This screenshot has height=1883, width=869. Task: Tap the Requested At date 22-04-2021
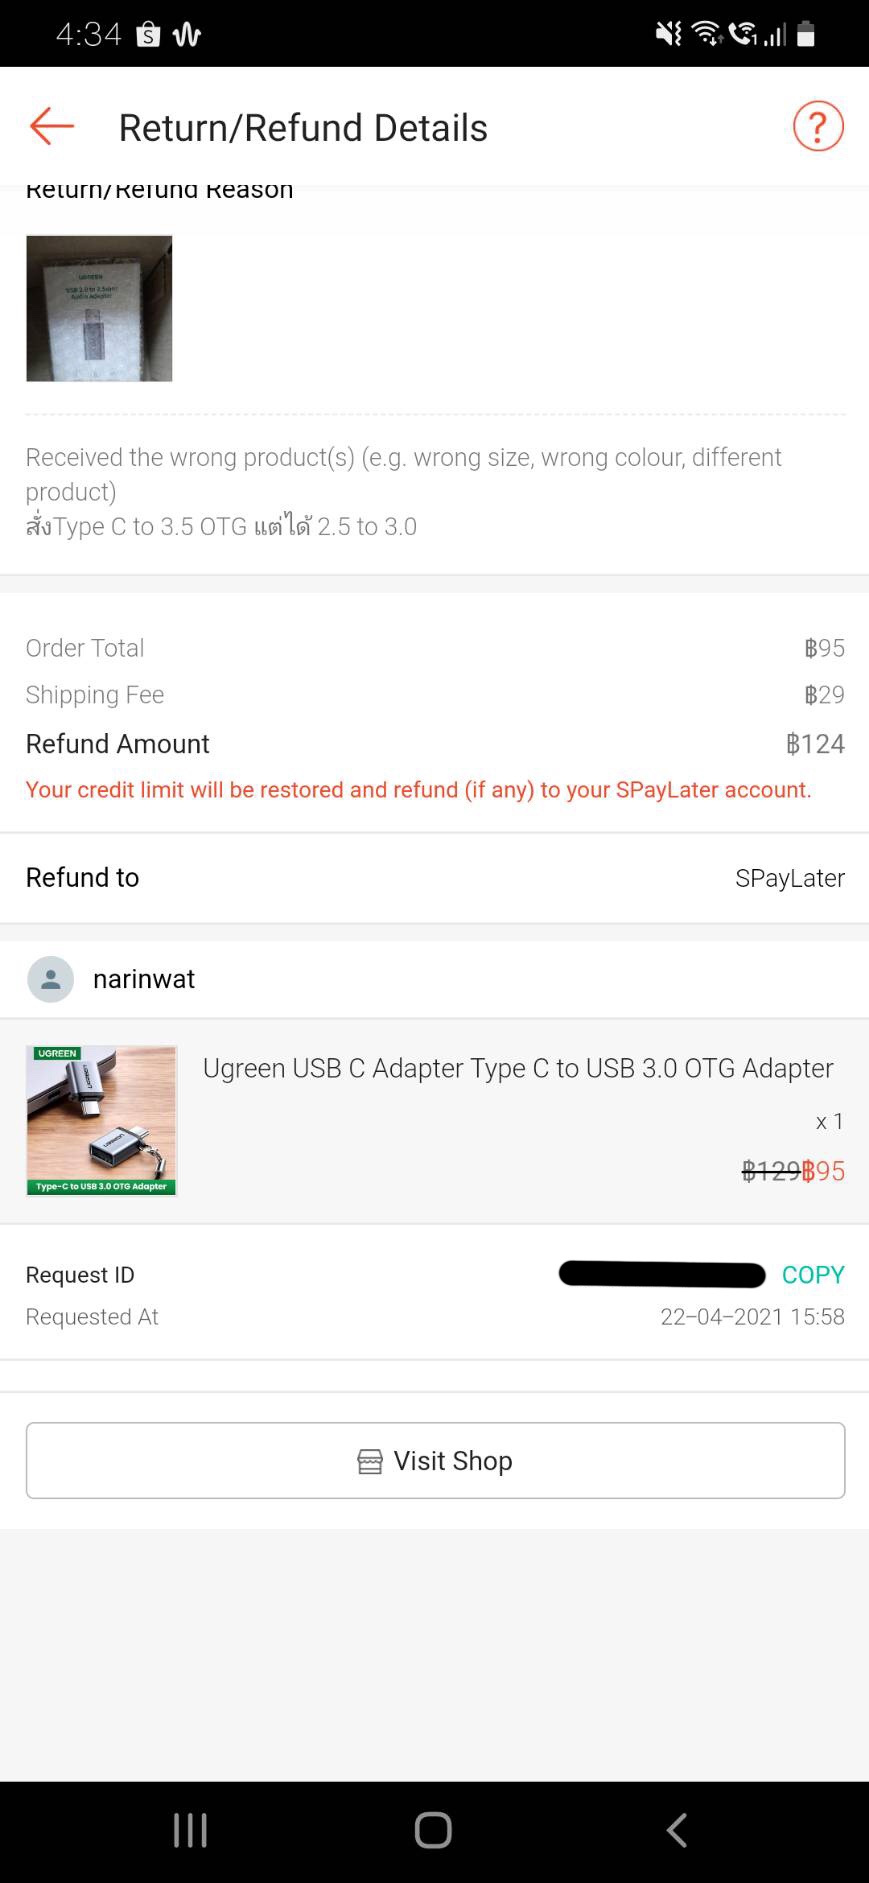coord(752,1317)
